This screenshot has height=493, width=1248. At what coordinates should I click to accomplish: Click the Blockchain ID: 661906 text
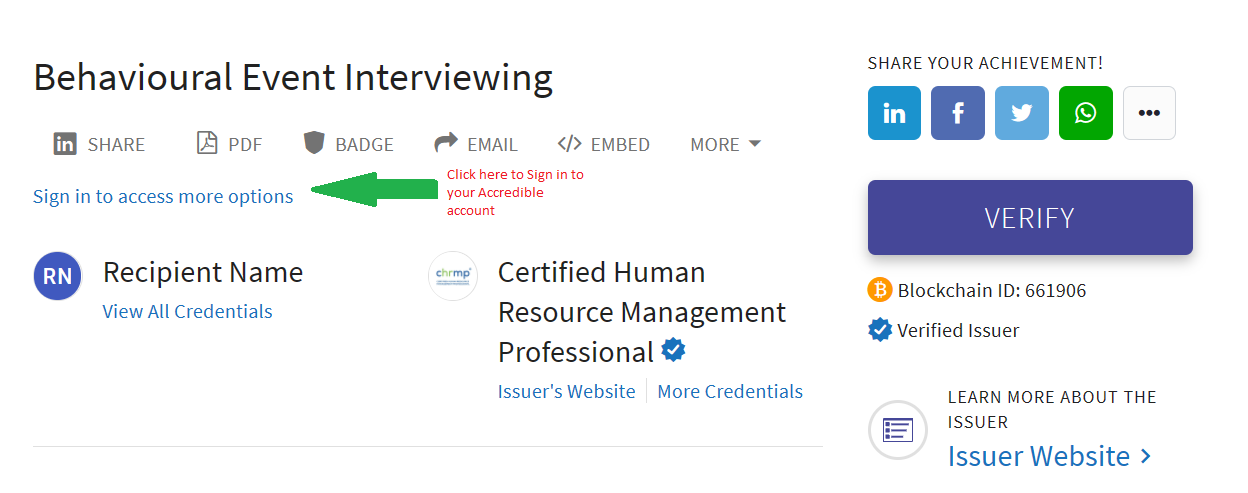coord(992,291)
